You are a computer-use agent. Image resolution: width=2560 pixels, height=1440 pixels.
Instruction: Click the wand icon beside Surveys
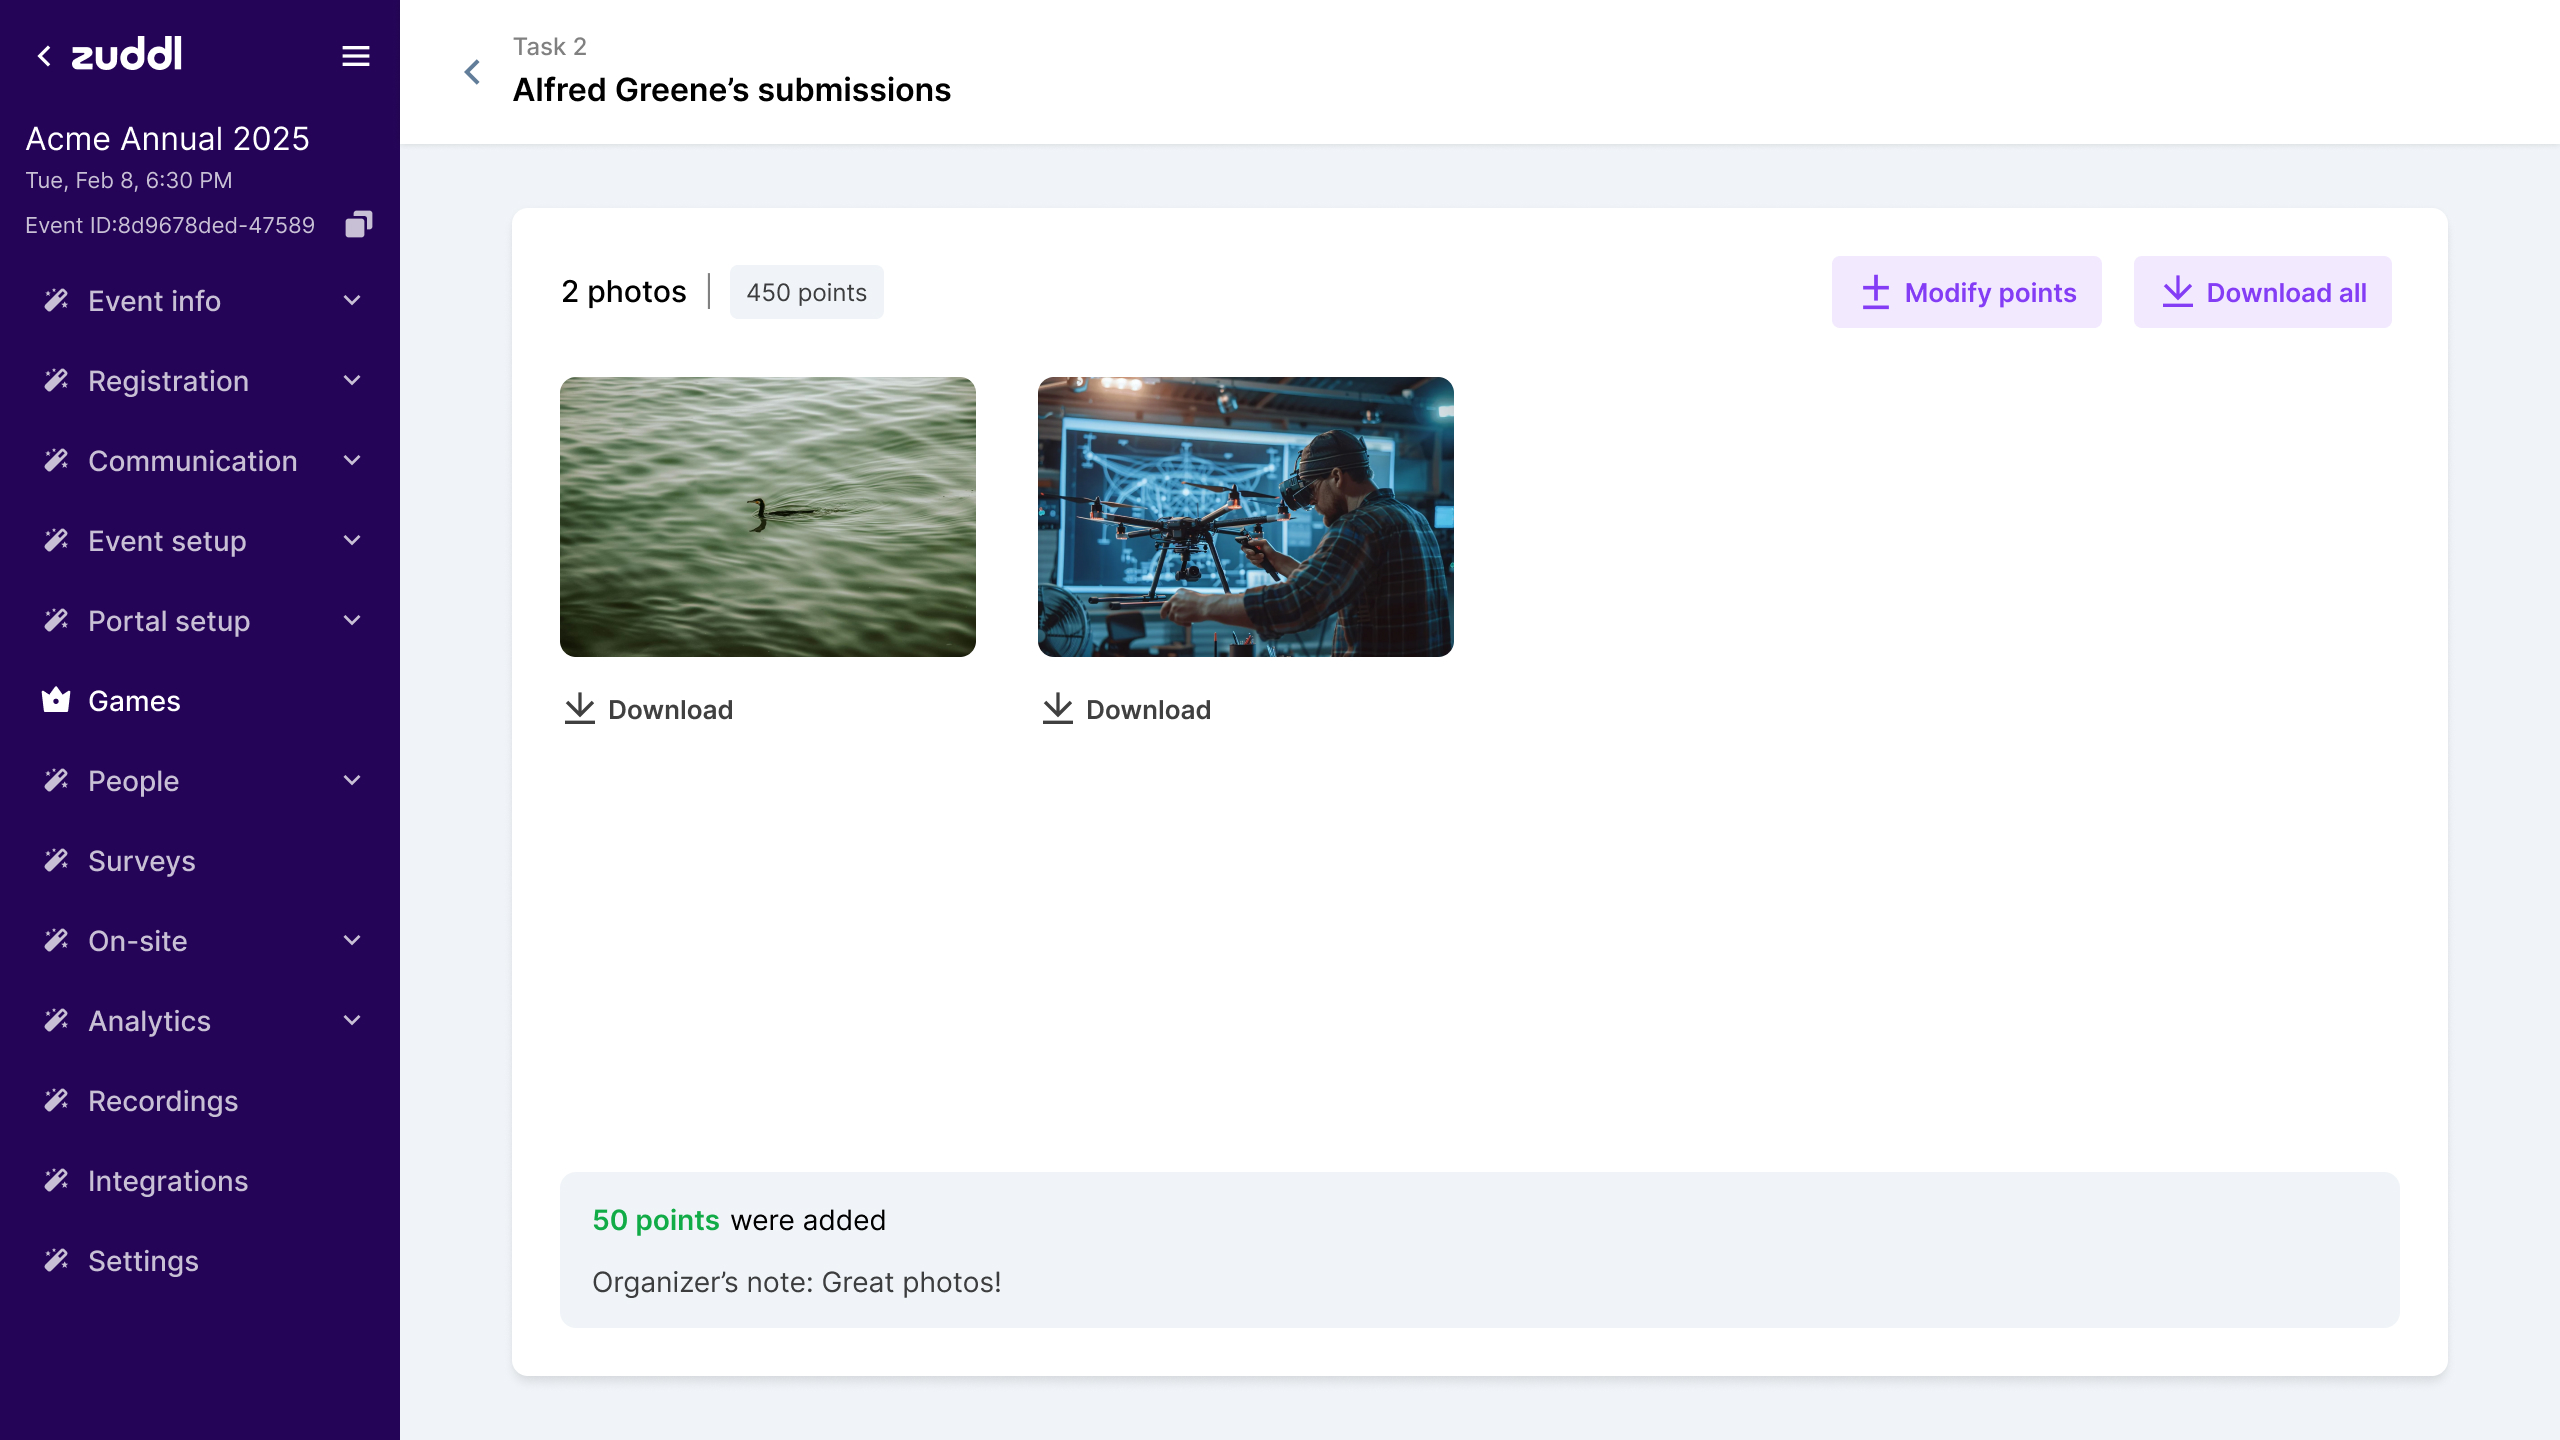click(x=56, y=860)
